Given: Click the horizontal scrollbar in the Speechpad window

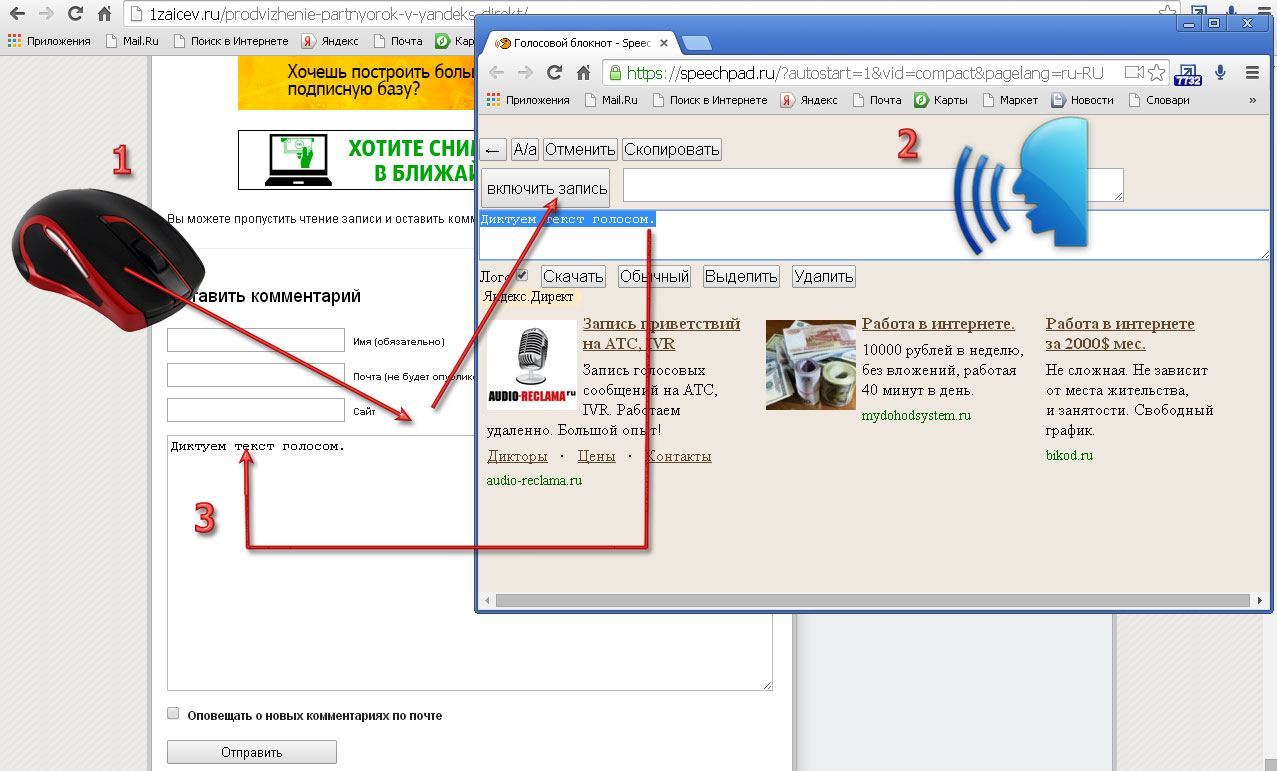Looking at the screenshot, I should coord(870,601).
